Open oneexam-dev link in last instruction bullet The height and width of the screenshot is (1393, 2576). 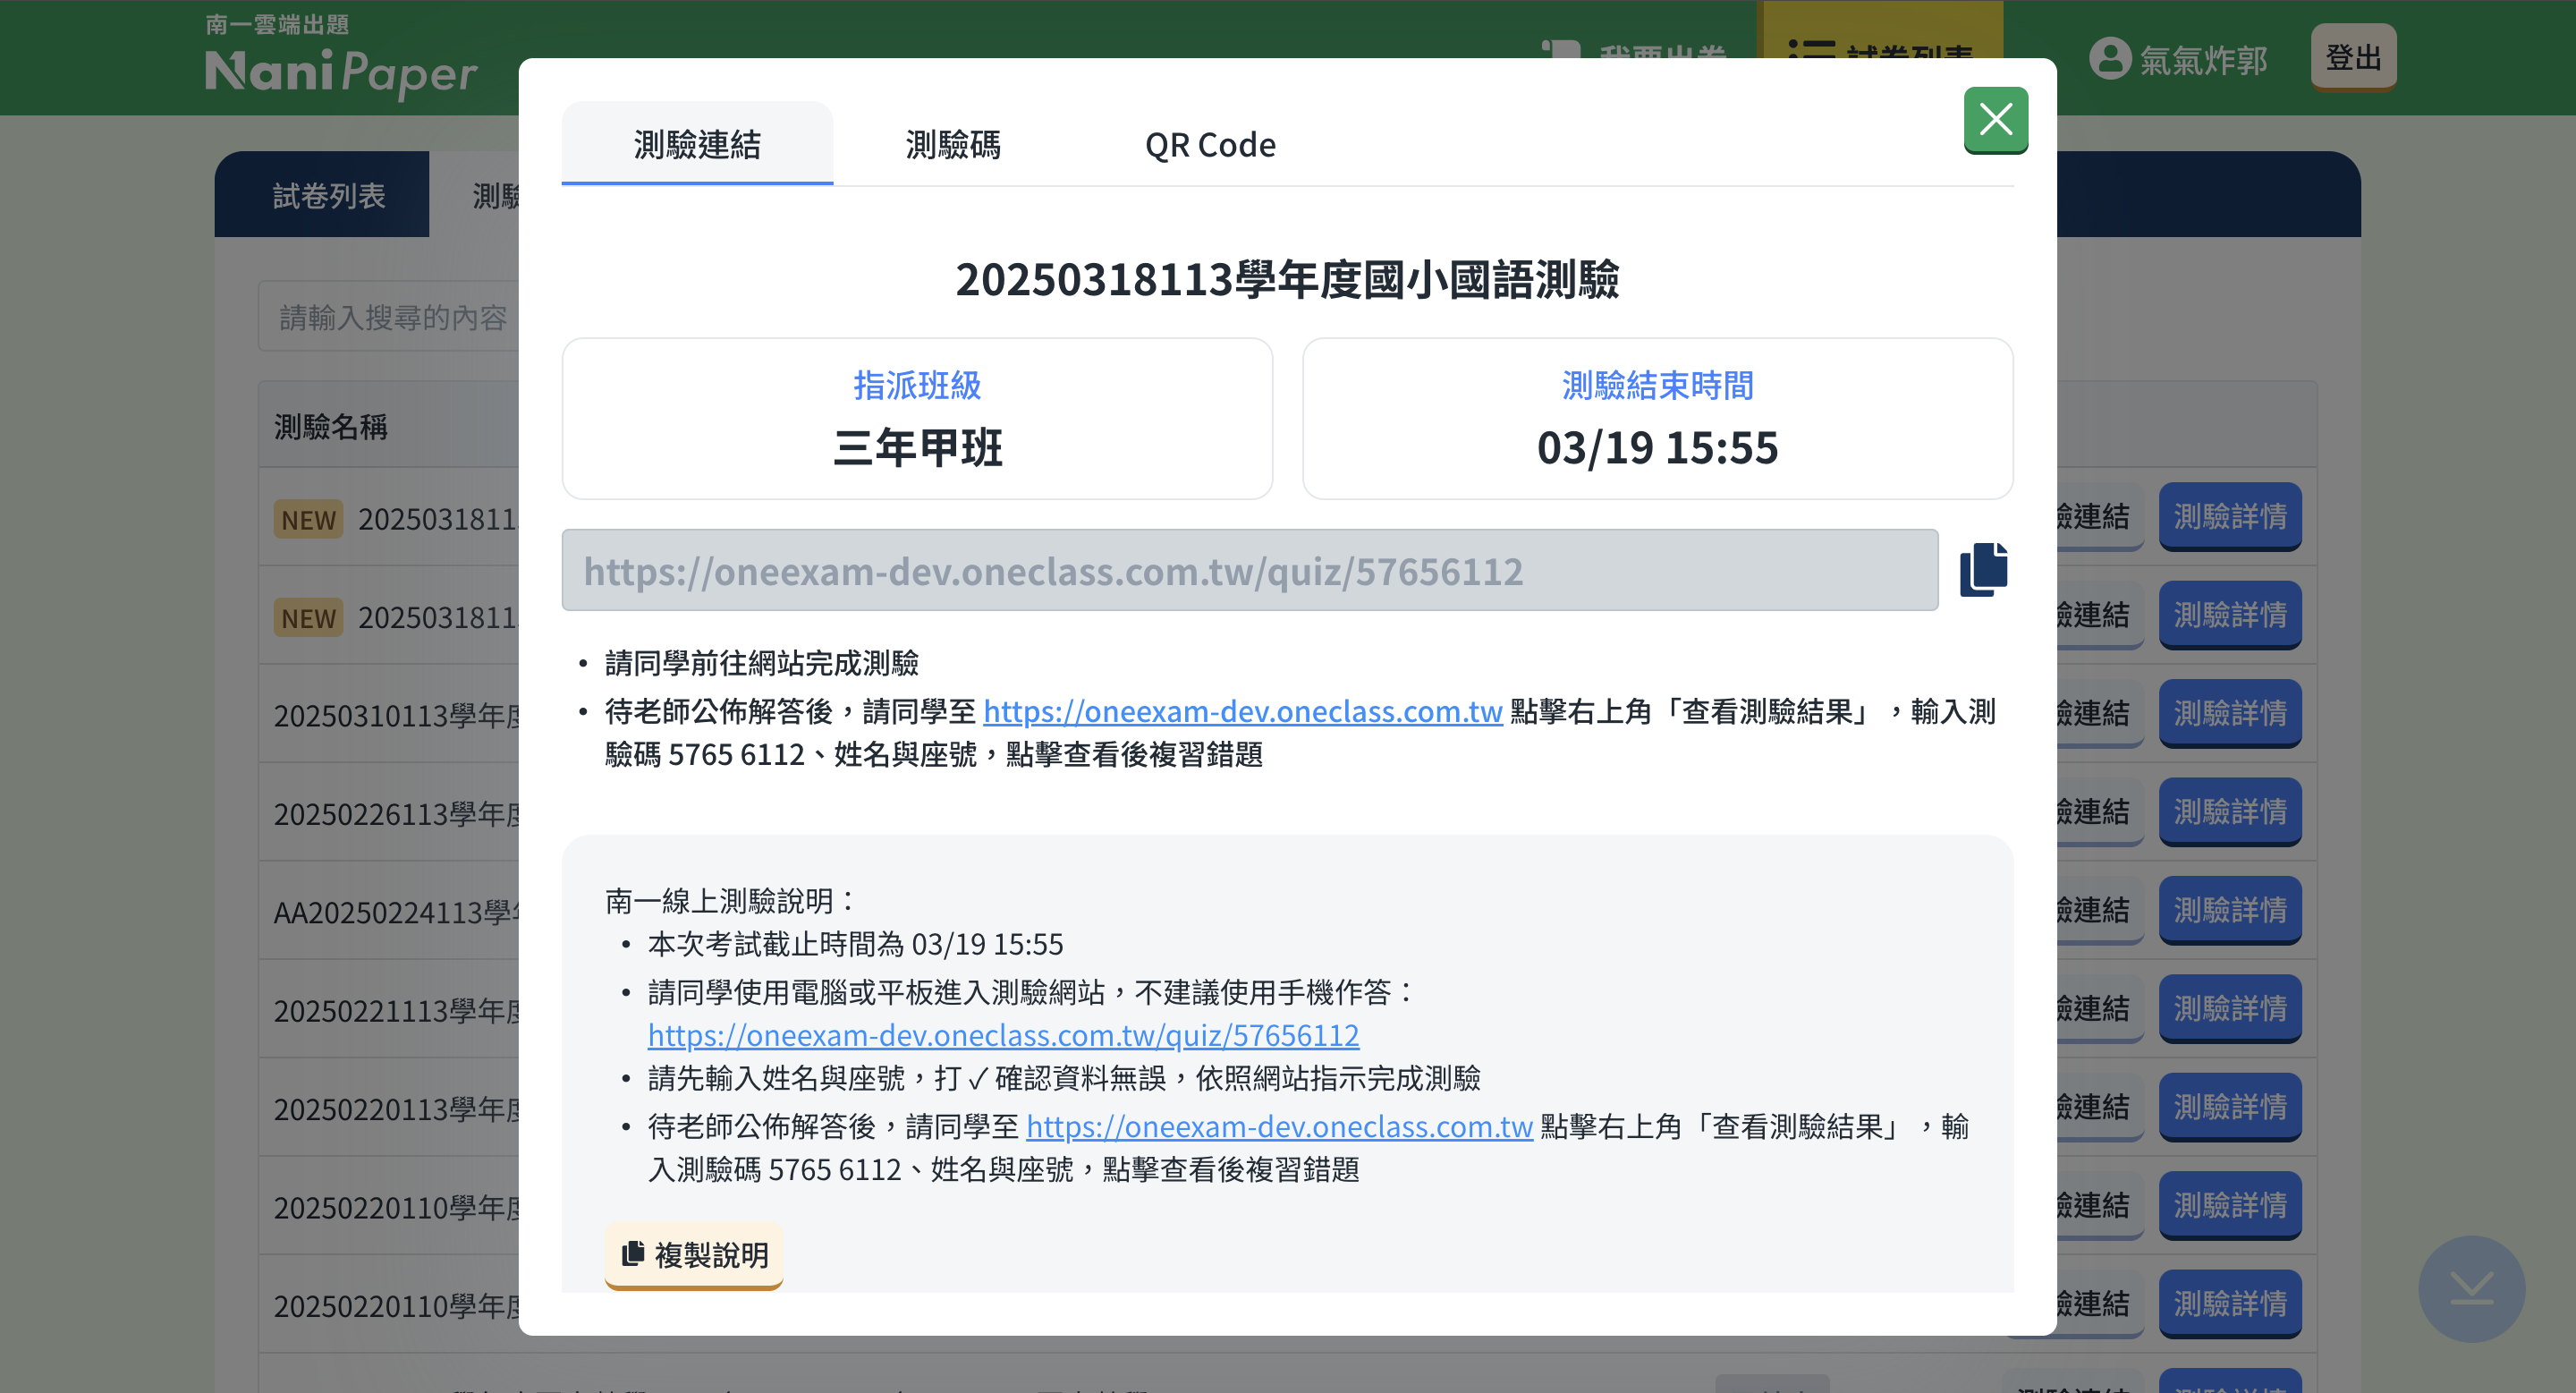click(x=1279, y=1127)
